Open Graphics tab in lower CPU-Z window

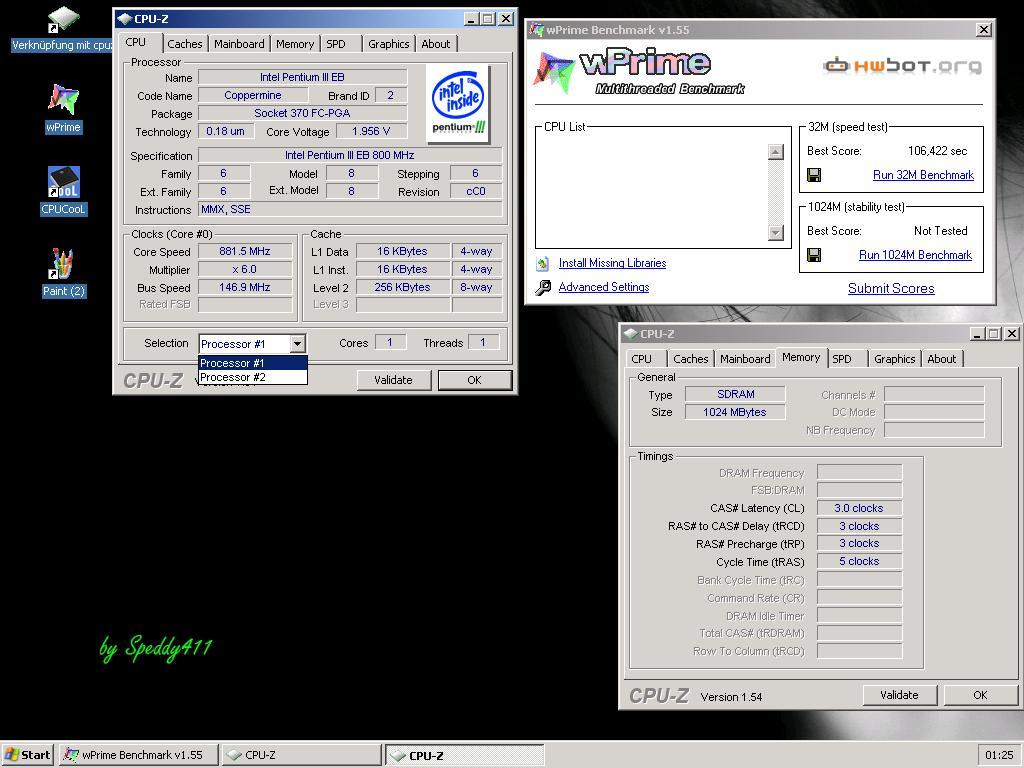(x=895, y=359)
